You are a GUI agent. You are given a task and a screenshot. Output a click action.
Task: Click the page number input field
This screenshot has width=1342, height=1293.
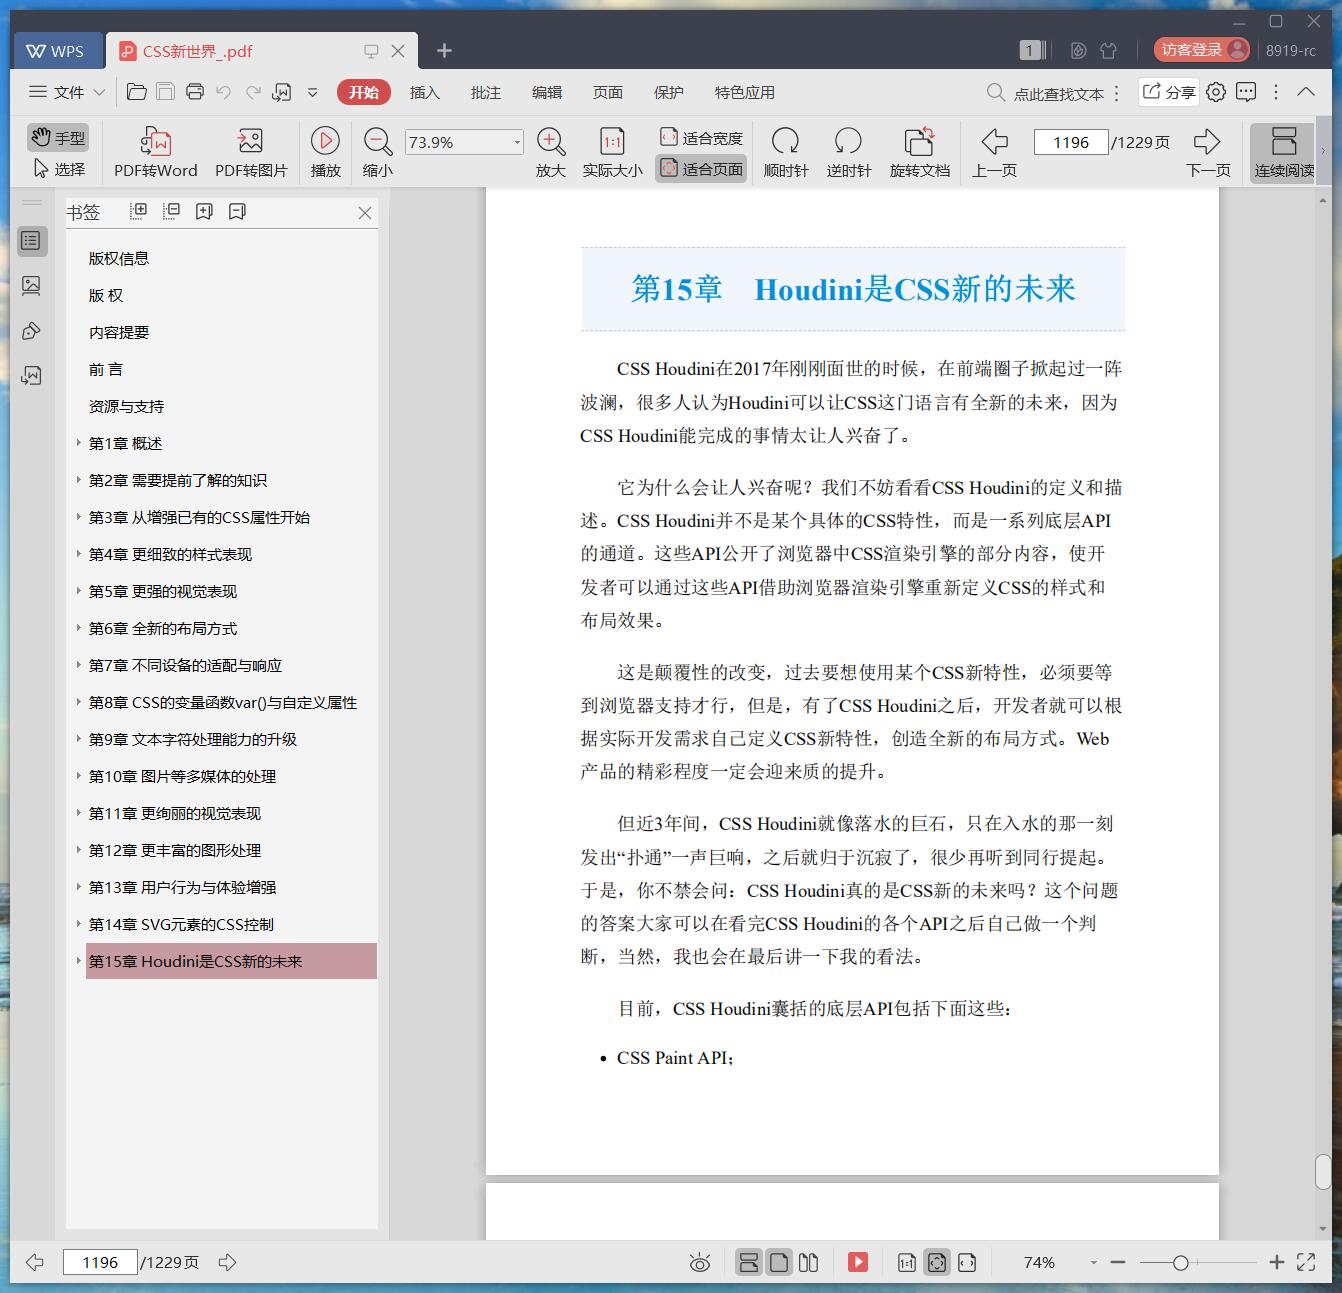(x=1071, y=142)
